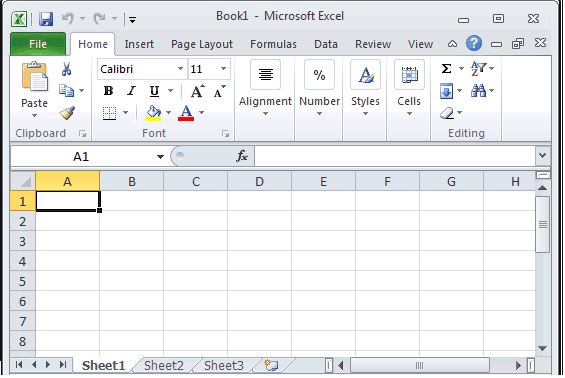Click the Copy icon
Screen dimensions: 565x378
66,90
